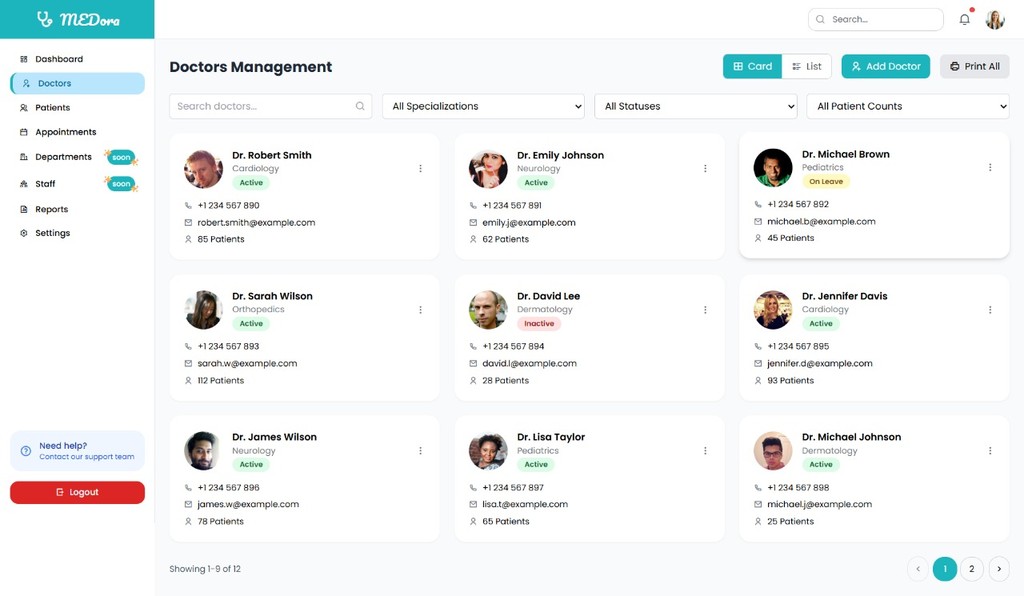Viewport: 1024px width, 596px height.
Task: Click the help question mark icon
Action: (x=25, y=451)
